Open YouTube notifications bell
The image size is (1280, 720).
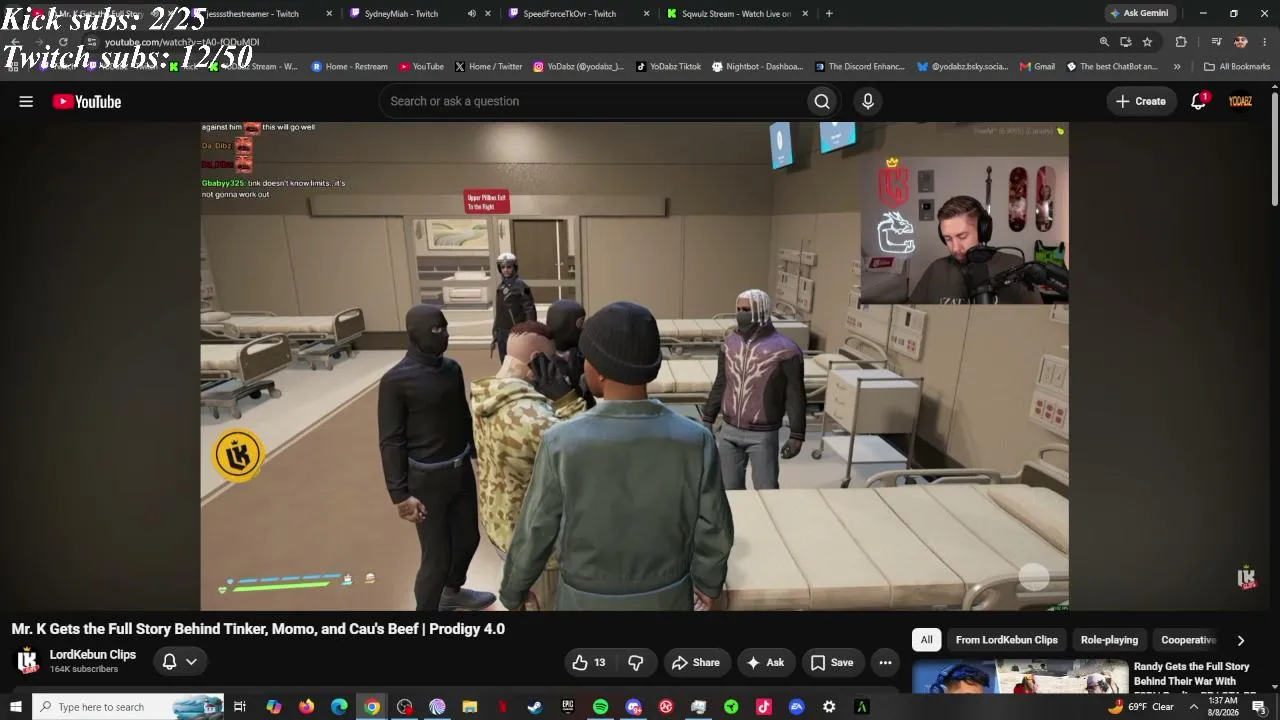1198,101
